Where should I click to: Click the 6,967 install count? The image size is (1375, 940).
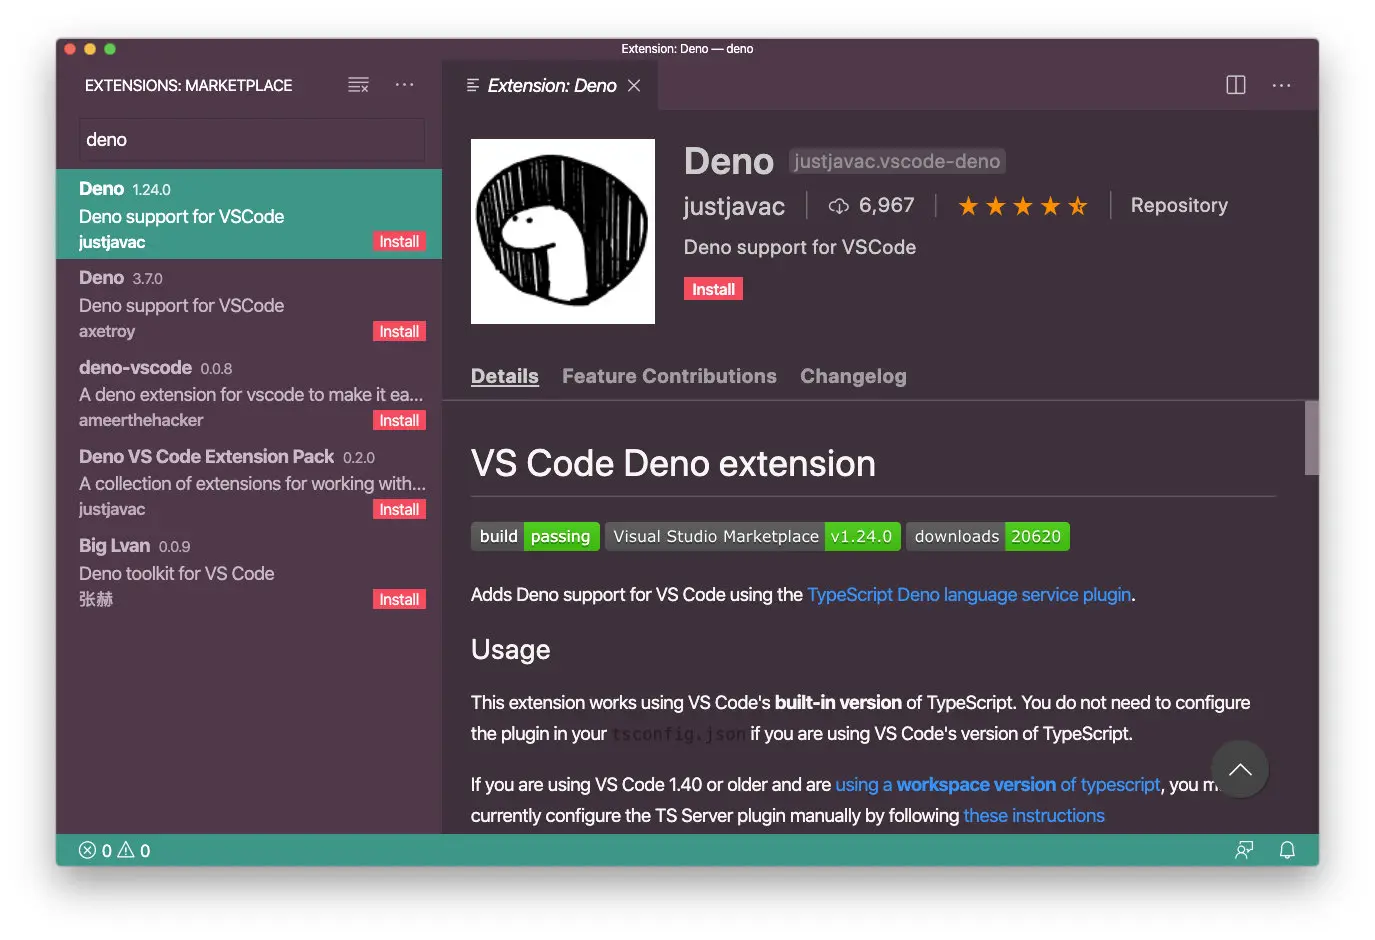pyautogui.click(x=886, y=205)
